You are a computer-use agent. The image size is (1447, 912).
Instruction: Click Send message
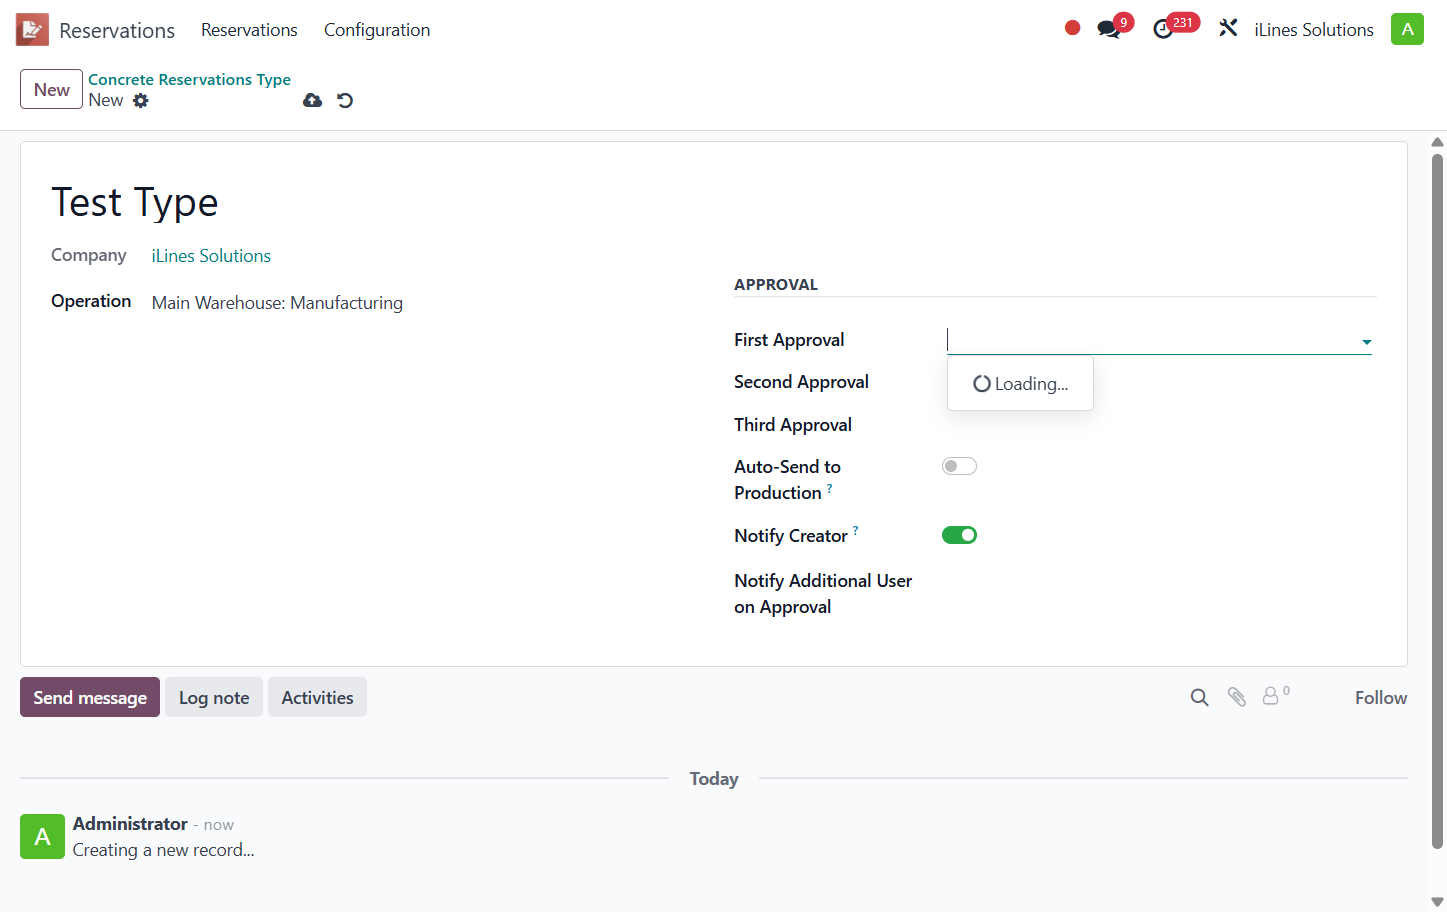tap(90, 697)
